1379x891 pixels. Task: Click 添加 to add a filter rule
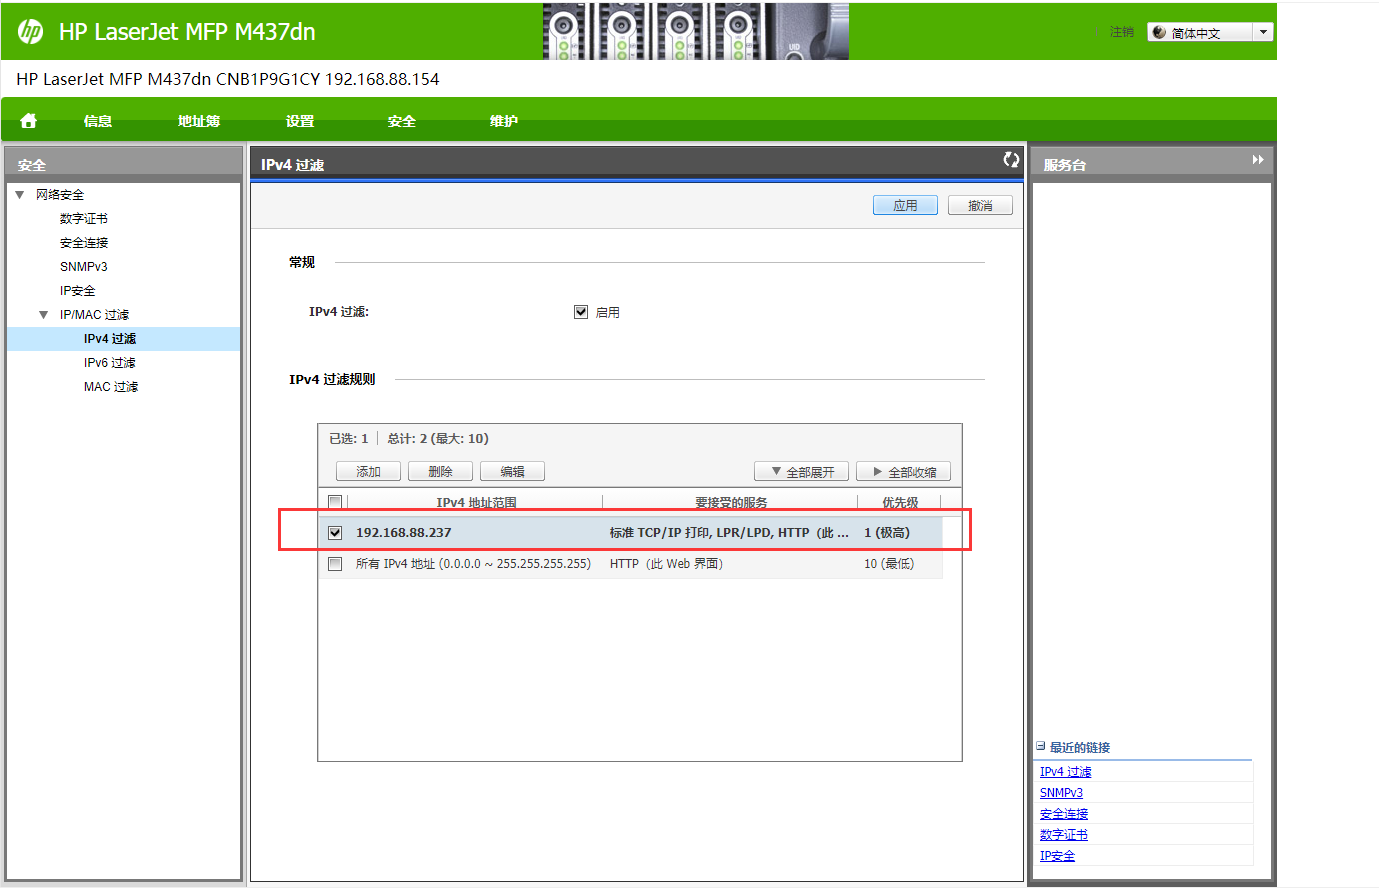coord(368,472)
